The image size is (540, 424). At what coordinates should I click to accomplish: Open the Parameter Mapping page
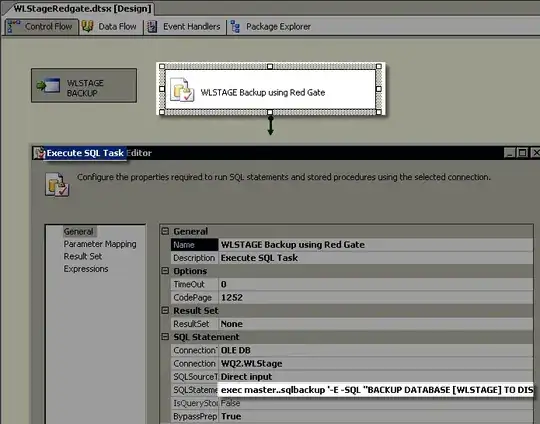pyautogui.click(x=100, y=244)
